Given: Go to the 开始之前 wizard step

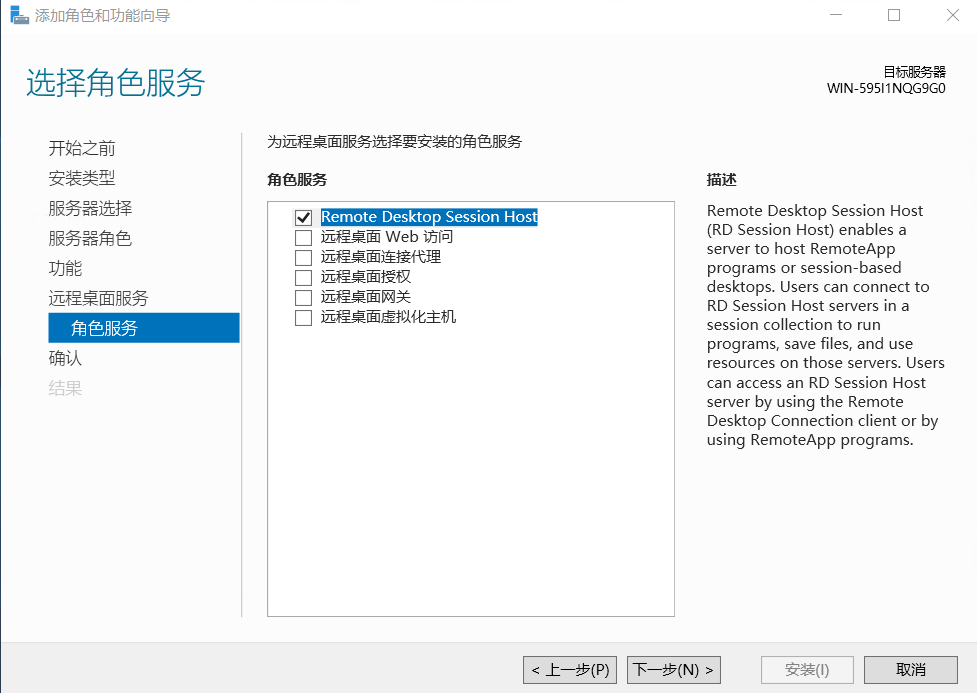Looking at the screenshot, I should (x=82, y=148).
